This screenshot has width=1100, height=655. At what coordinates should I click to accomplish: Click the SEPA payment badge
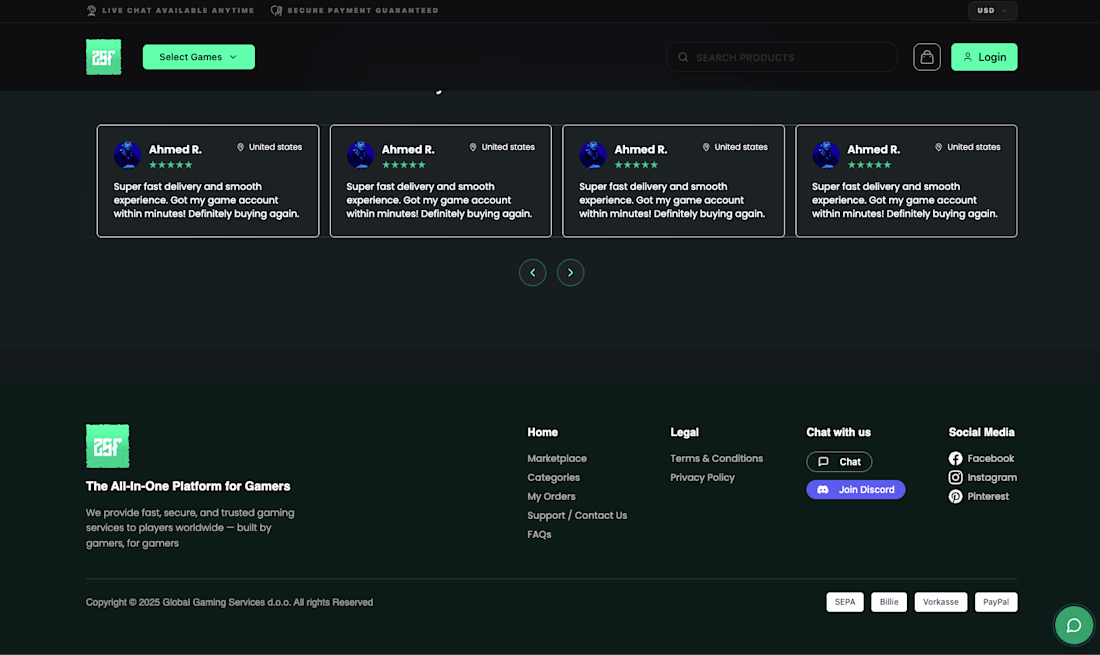click(x=845, y=602)
